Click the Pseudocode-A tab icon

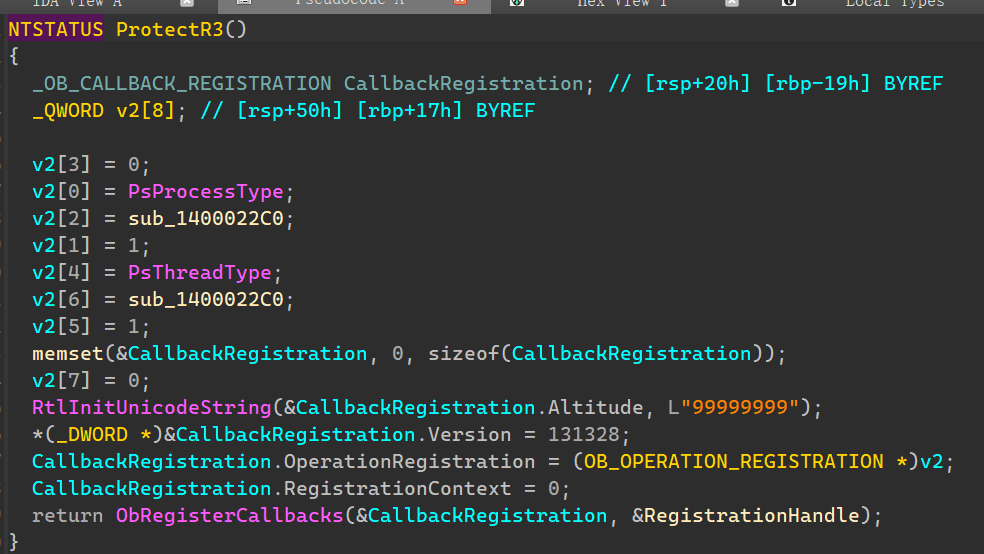[243, 3]
